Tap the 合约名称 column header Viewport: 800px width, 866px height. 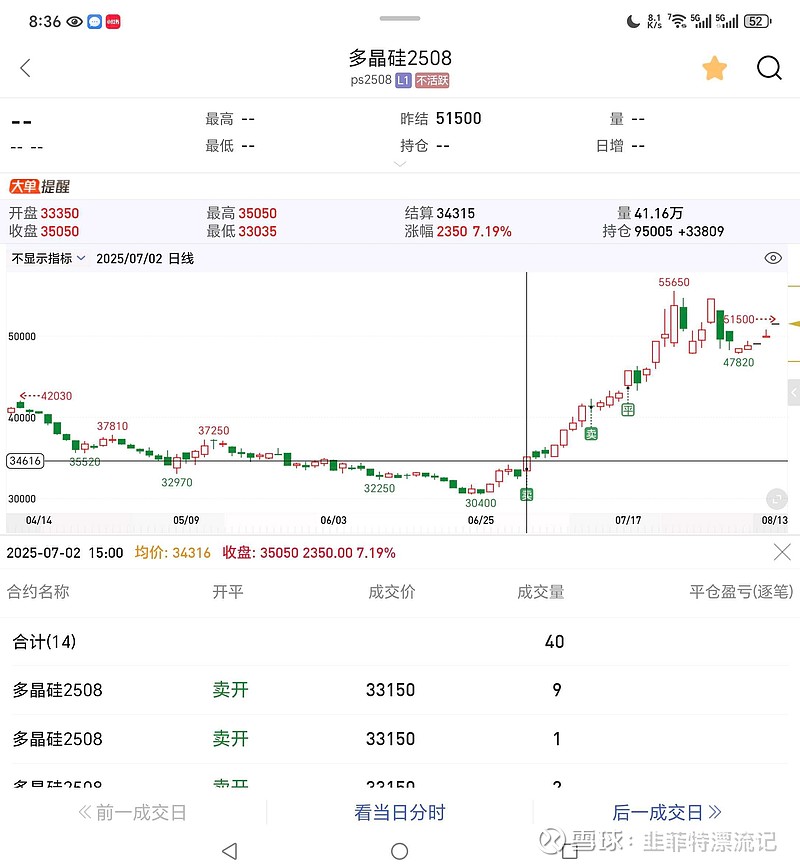coord(38,592)
